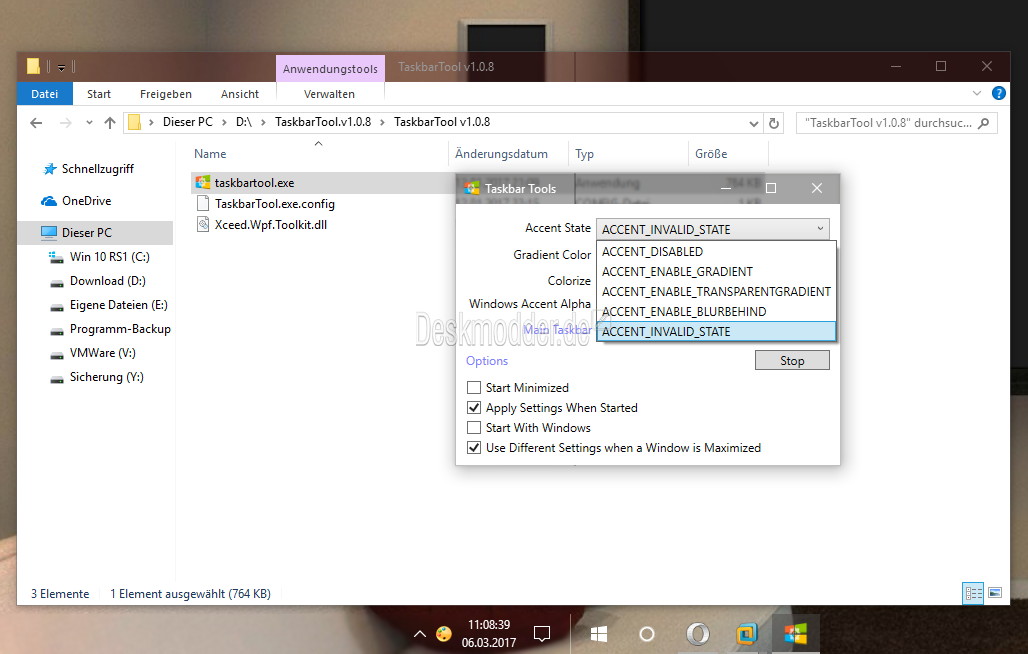1028x654 pixels.
Task: Switch to the Start ribbon tab
Action: point(99,94)
